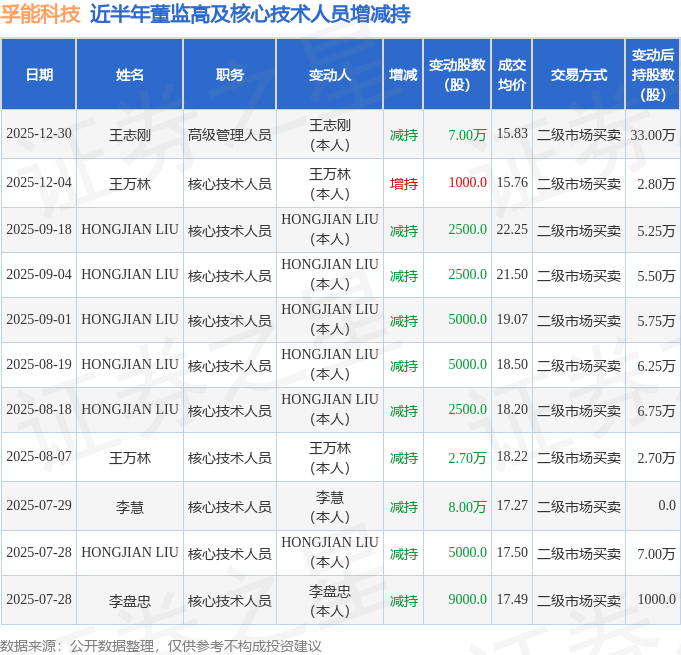Click the 数据来源 disclaimer footer text

(161, 646)
